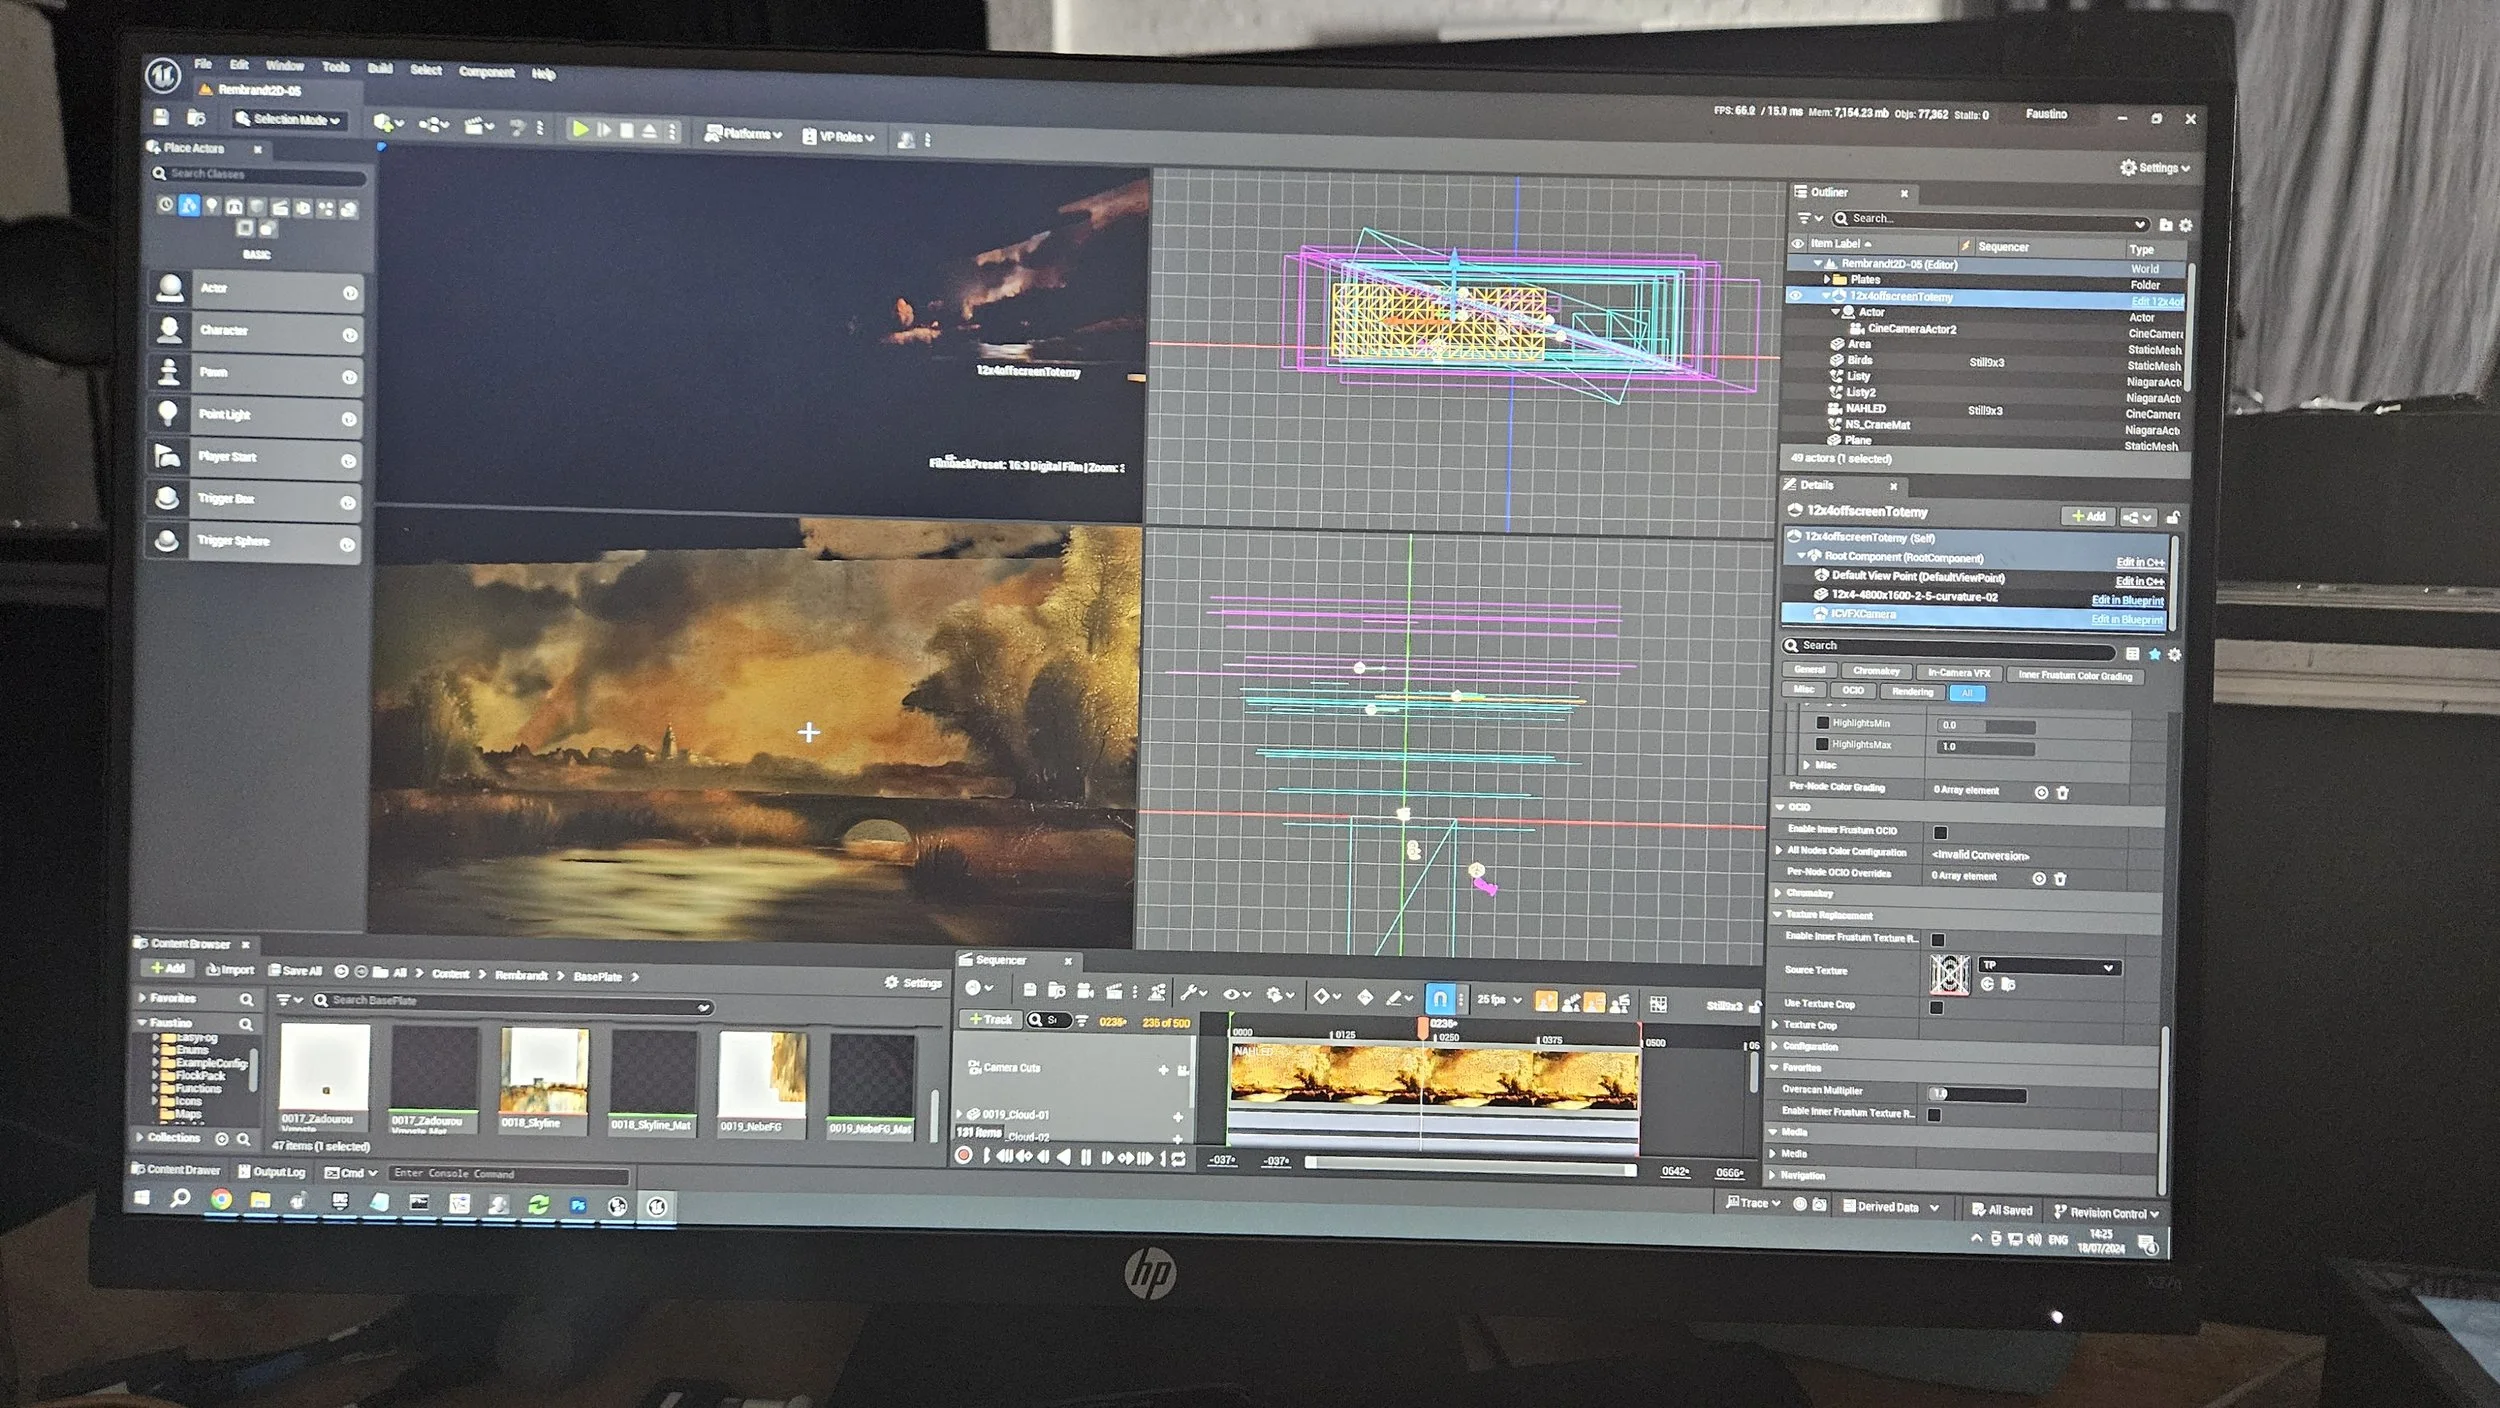Open the Platforms dropdown

pos(743,134)
